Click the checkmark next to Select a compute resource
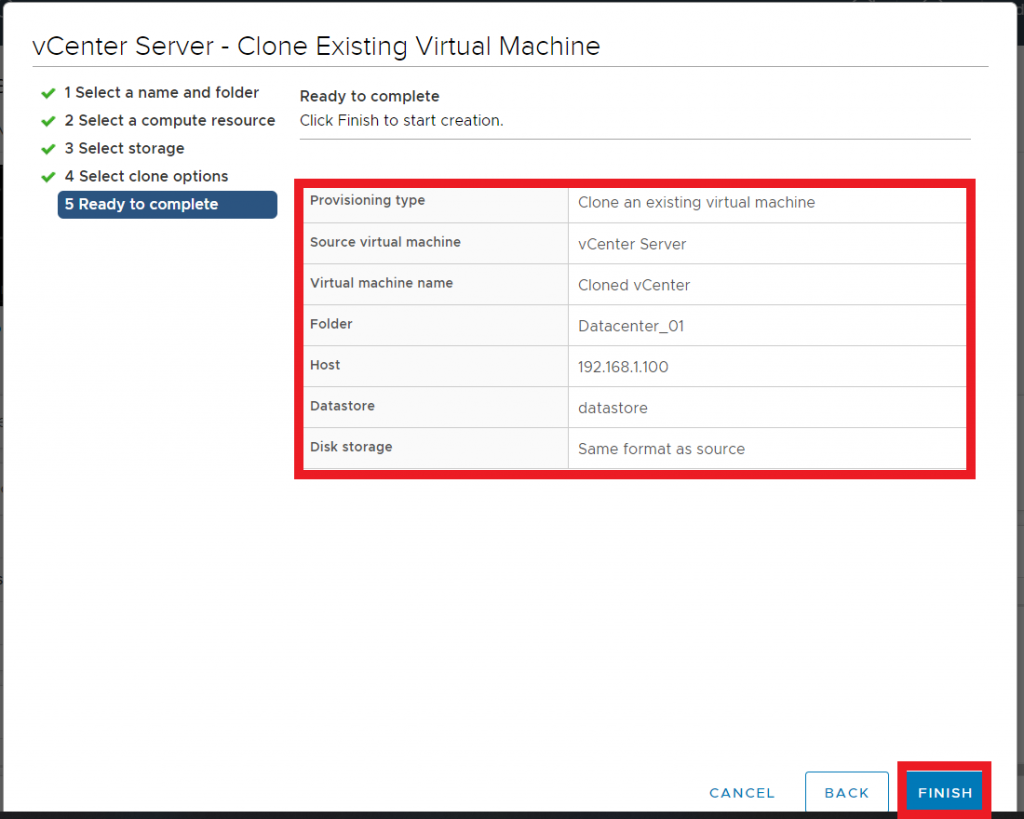The height and width of the screenshot is (819, 1024). tap(47, 120)
